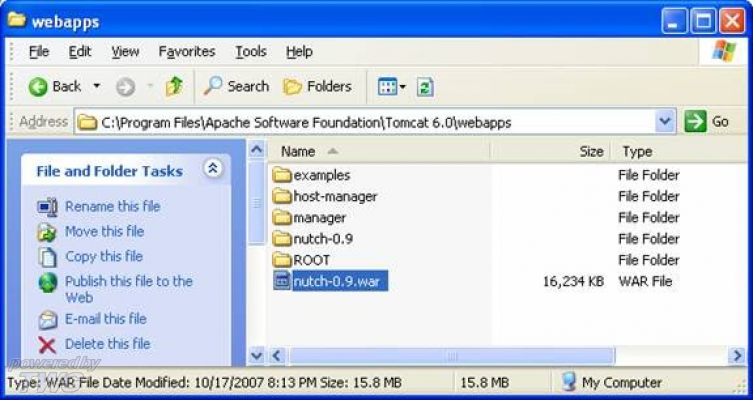Select the ROOT folder icon
This screenshot has height=400, width=753.
pos(282,260)
